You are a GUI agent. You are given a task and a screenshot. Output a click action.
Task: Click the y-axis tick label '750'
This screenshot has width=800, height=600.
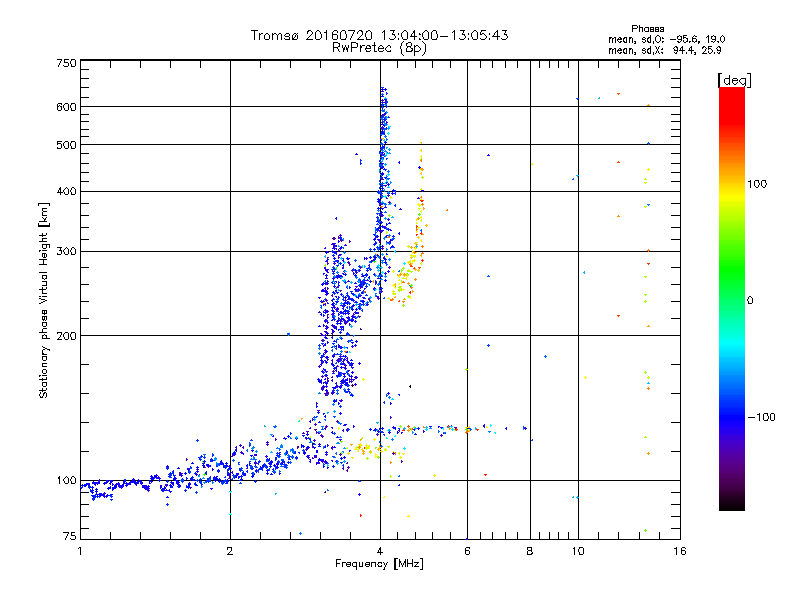66,63
